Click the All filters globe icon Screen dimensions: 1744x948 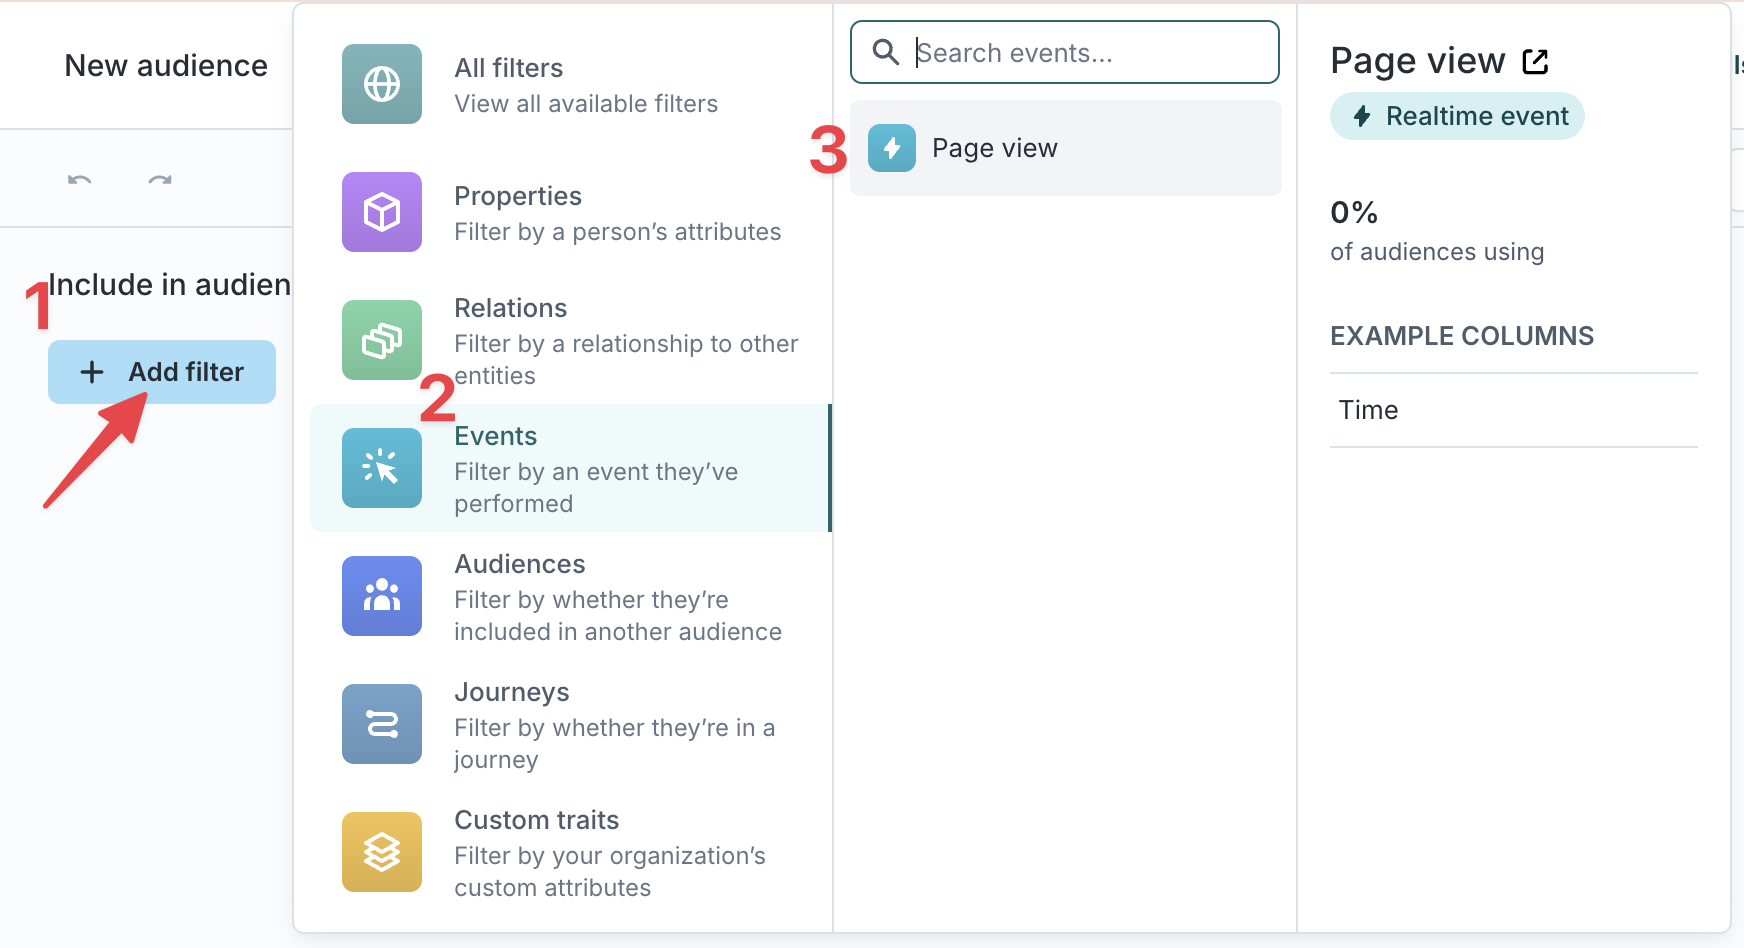(x=381, y=84)
